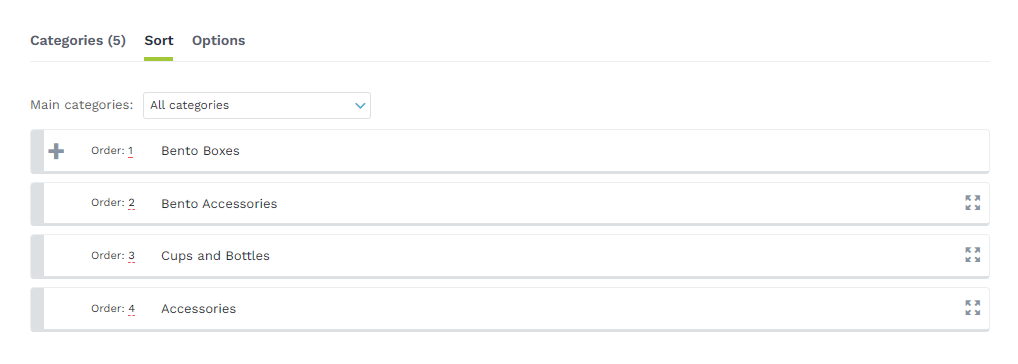This screenshot has height=364, width=1018.
Task: Click the dropdown chevron arrow for All categories
Action: 360,106
